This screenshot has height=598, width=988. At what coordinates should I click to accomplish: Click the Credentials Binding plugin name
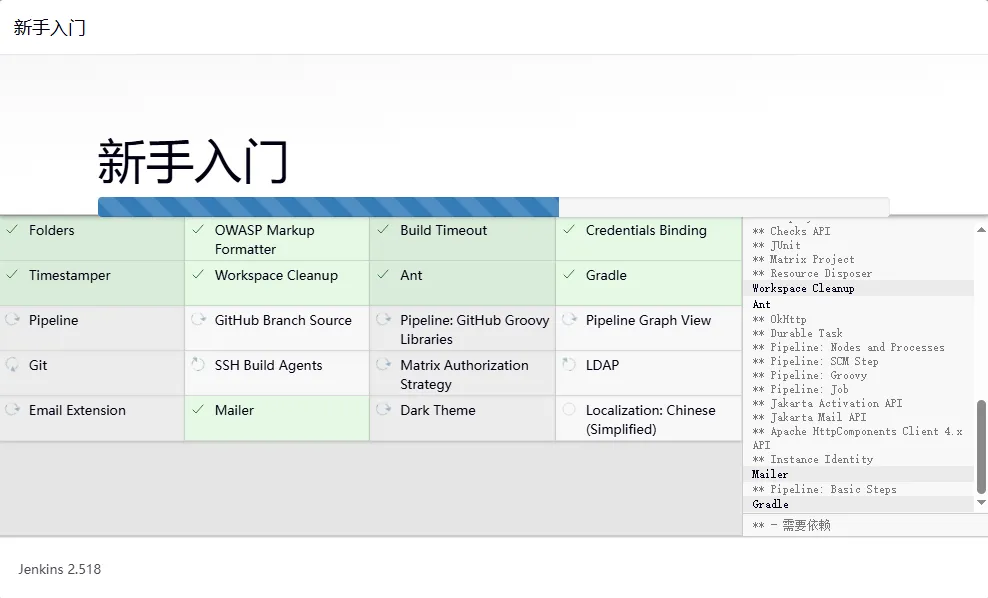tap(646, 230)
